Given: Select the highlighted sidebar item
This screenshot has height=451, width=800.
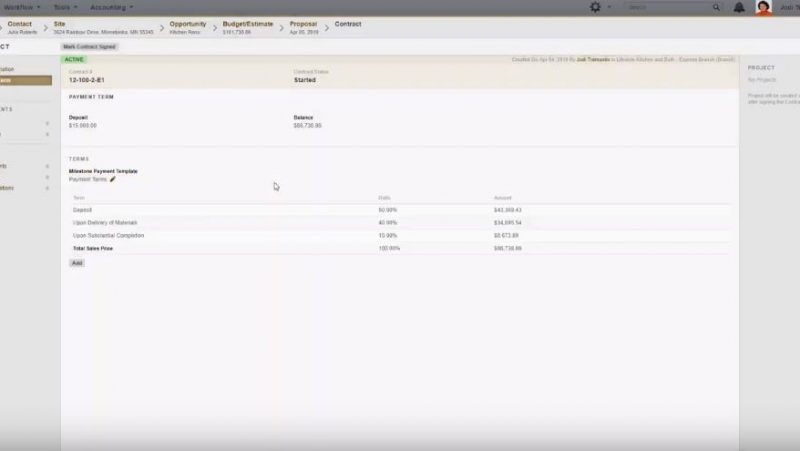Looking at the screenshot, I should [25, 80].
